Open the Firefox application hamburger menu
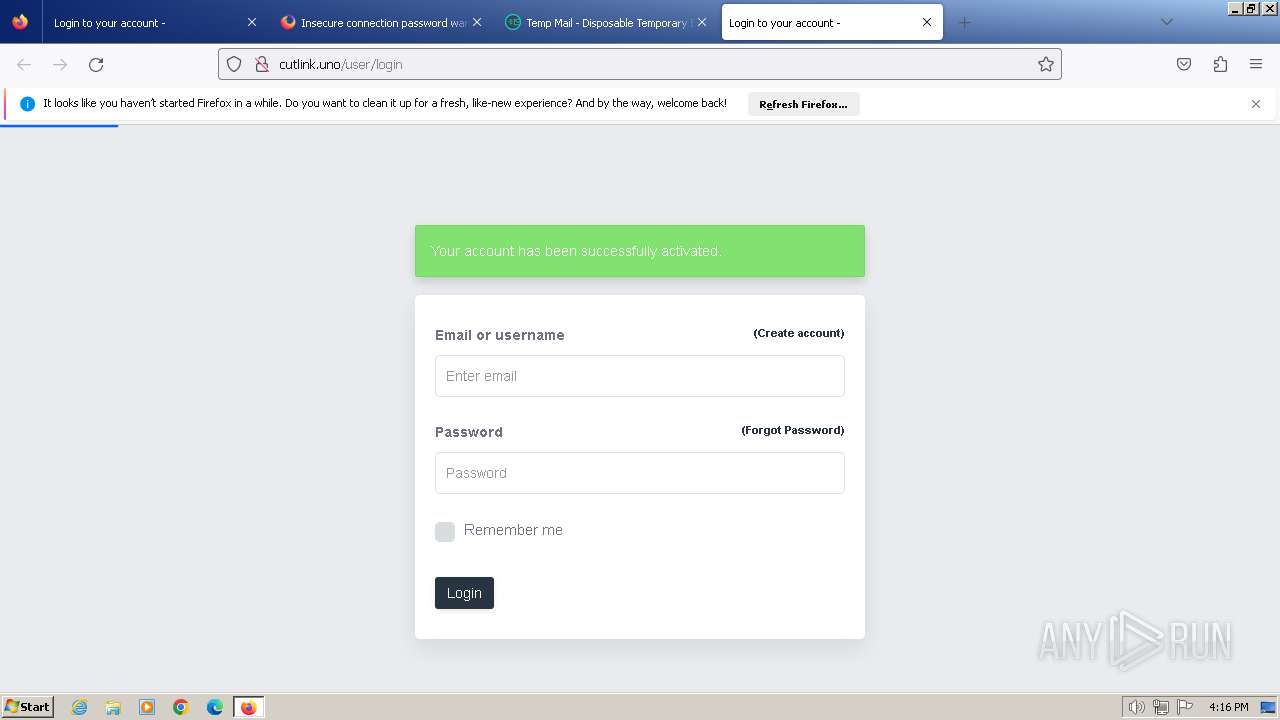The width and height of the screenshot is (1280, 720). [x=1256, y=65]
